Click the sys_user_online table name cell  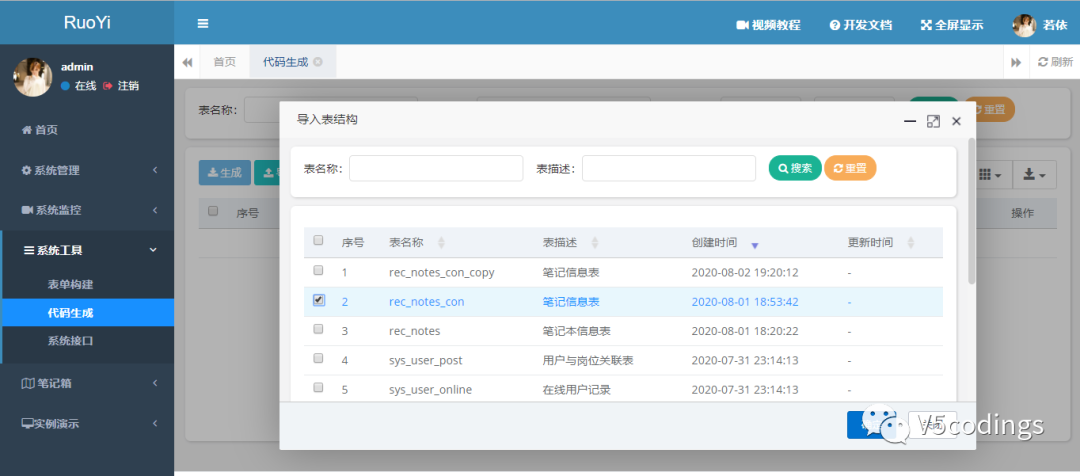click(430, 390)
